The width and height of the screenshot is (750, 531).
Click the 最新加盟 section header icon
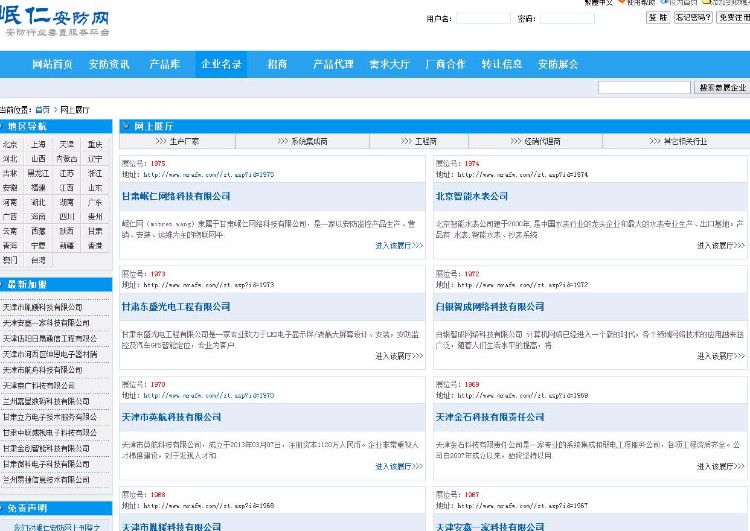pyautogui.click(x=2, y=285)
